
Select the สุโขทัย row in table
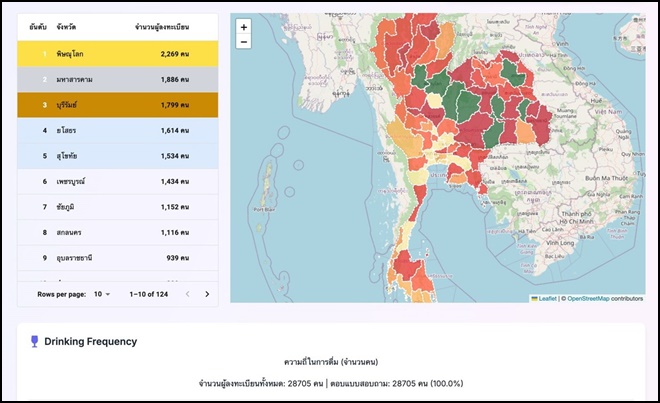(118, 156)
